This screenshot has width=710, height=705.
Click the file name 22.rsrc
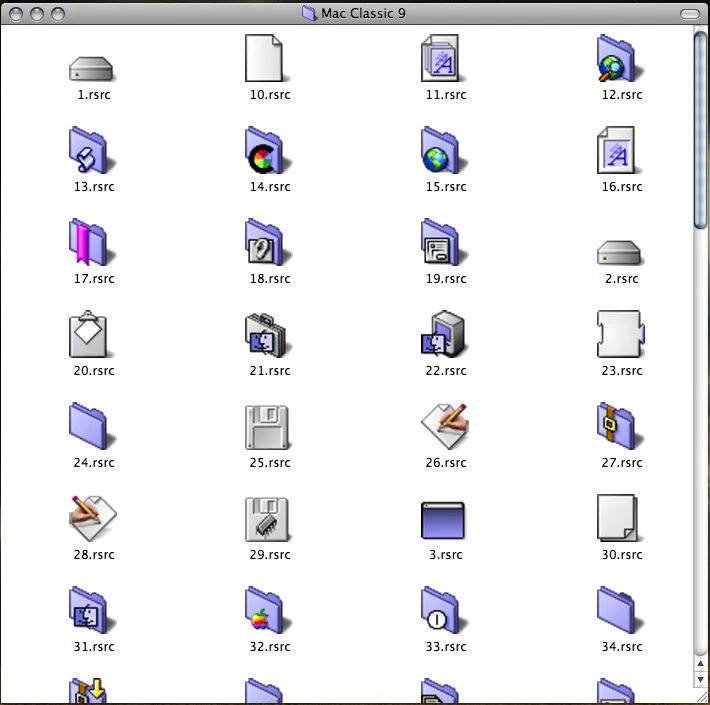[446, 370]
